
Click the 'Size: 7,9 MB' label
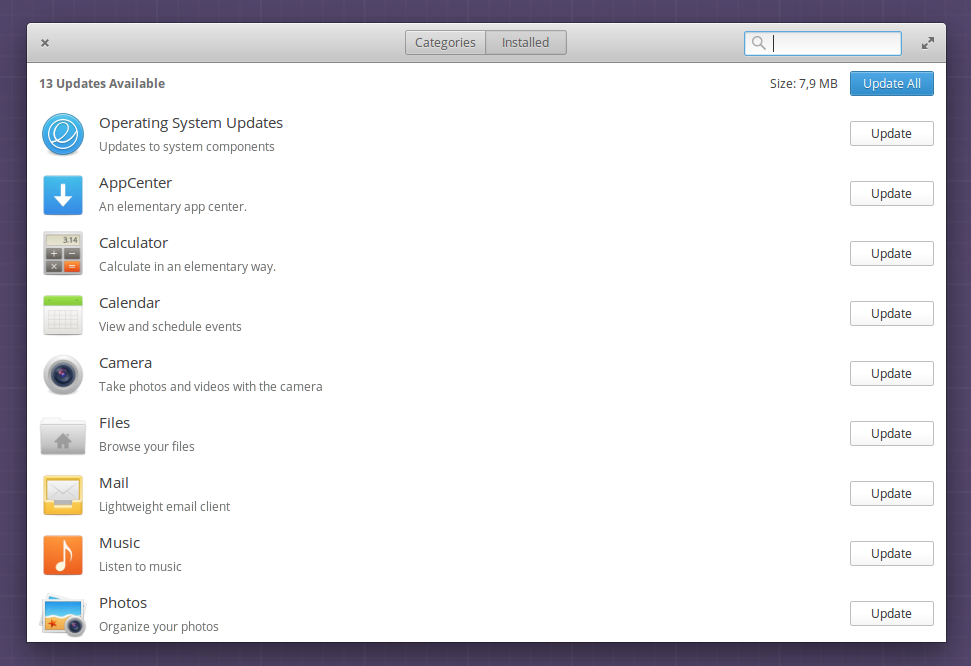pos(804,84)
